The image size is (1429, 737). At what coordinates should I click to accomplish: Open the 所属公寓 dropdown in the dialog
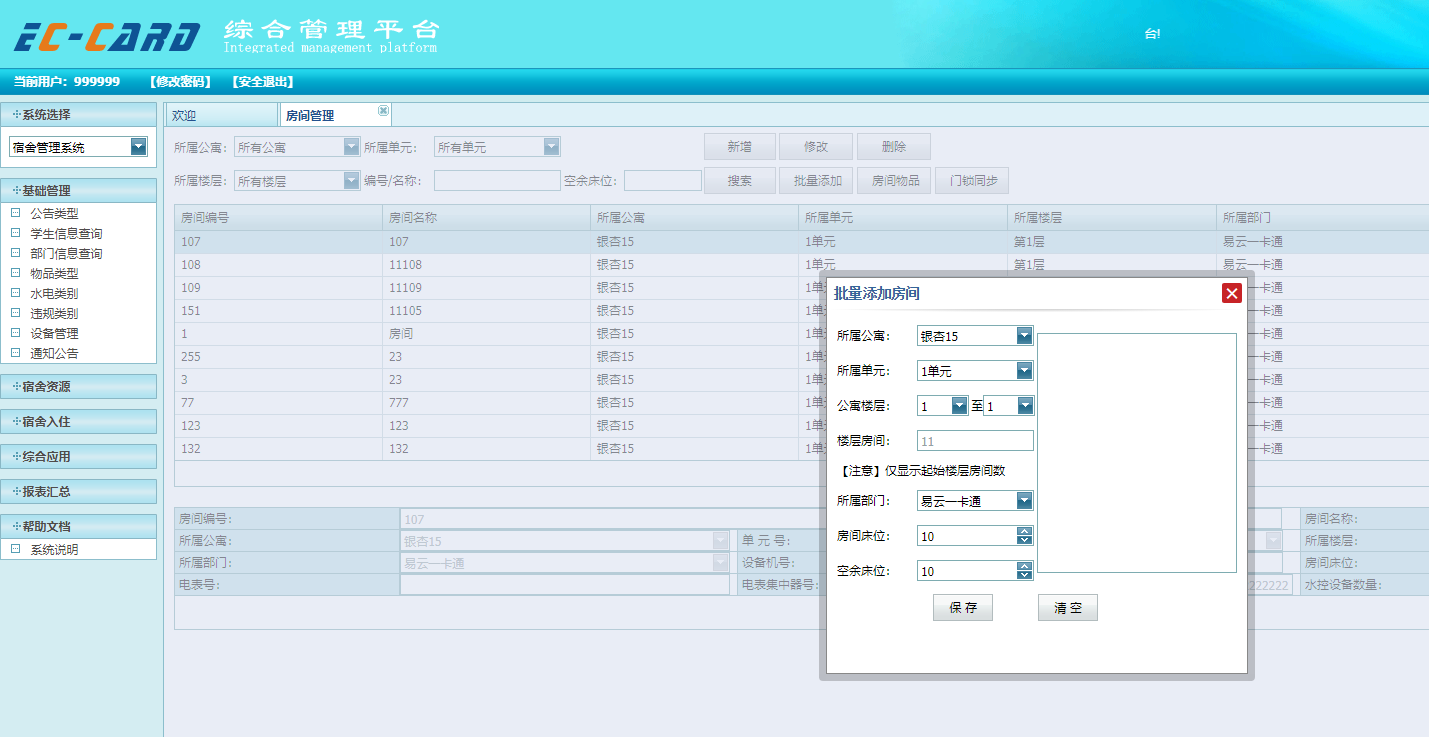pos(1024,336)
